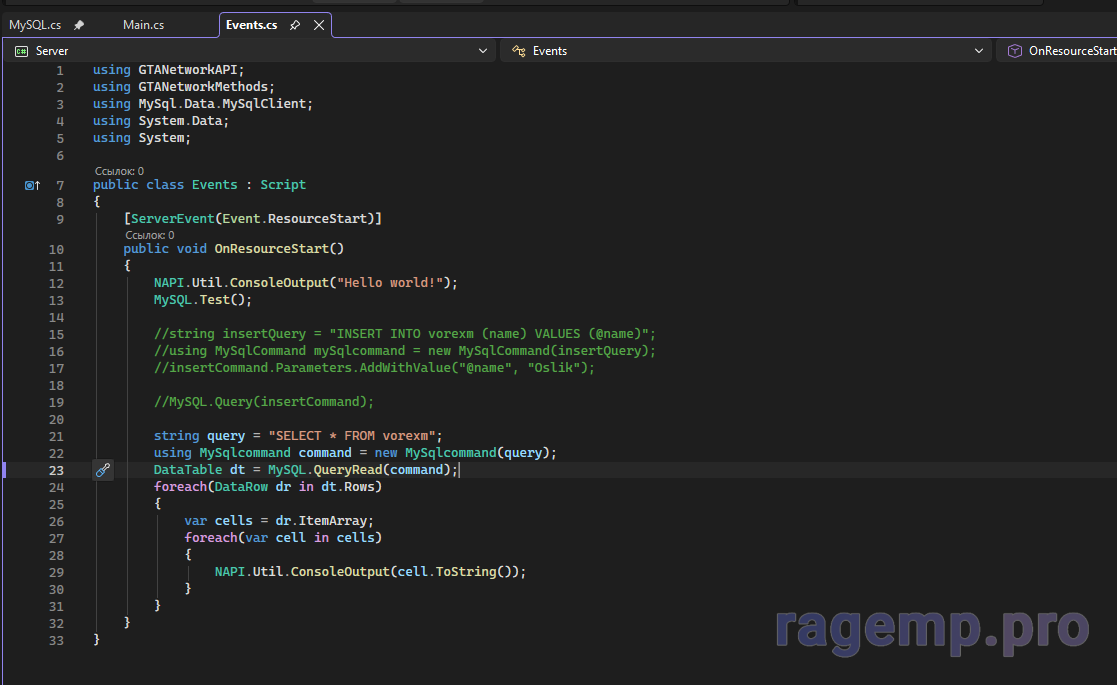Viewport: 1117px width, 685px height.
Task: Switch to the MySQL.cs tab
Action: click(35, 25)
